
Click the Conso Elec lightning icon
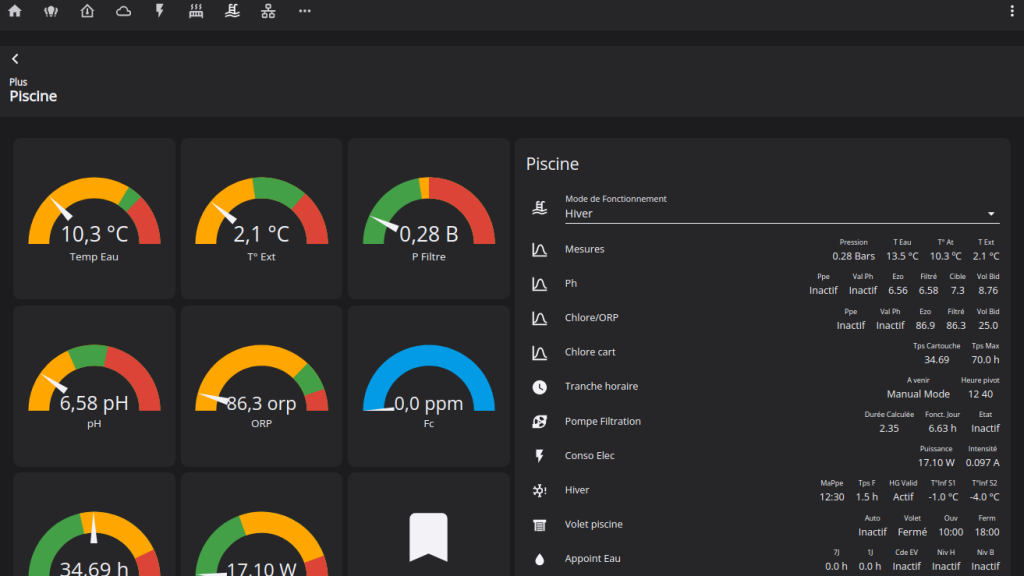(x=539, y=456)
